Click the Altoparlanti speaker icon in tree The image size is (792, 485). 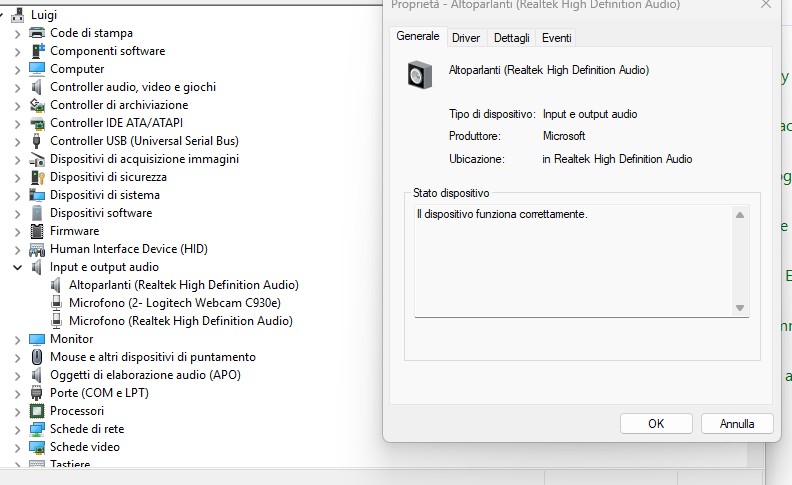(56, 285)
